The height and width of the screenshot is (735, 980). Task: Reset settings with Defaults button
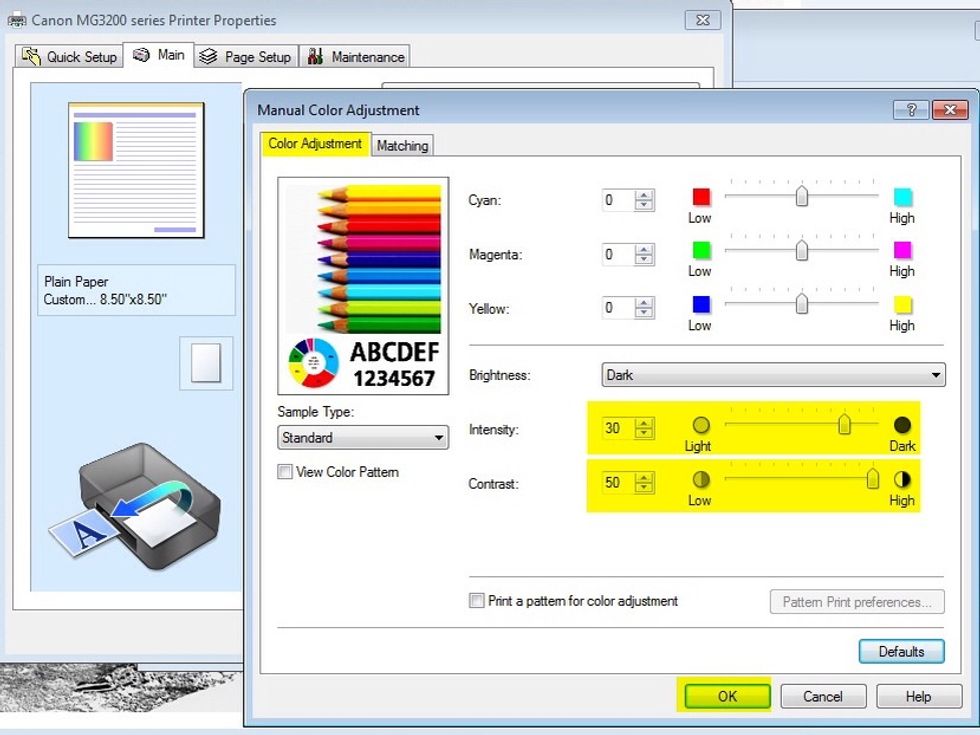coord(900,651)
